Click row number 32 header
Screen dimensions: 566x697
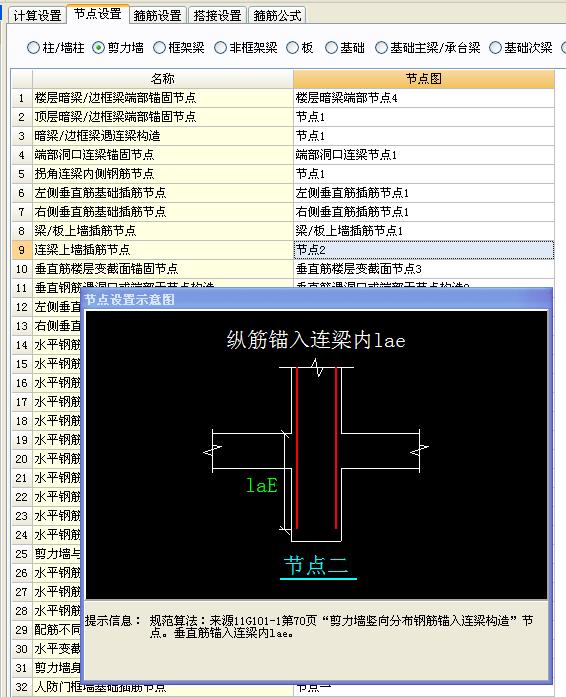point(21,687)
